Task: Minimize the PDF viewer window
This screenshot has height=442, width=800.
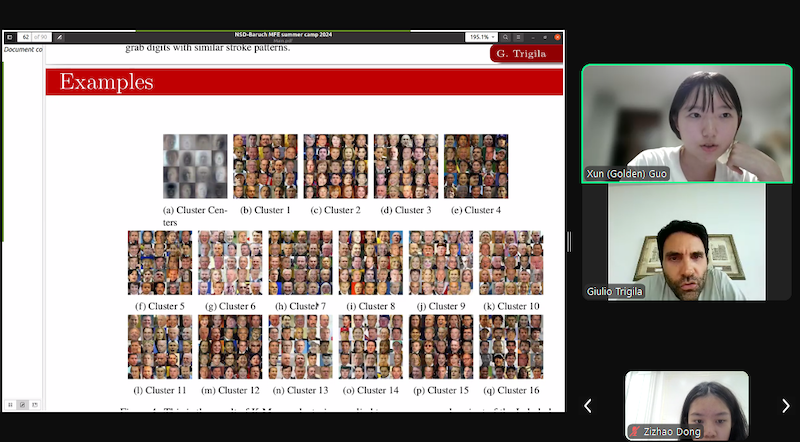Action: tap(533, 37)
